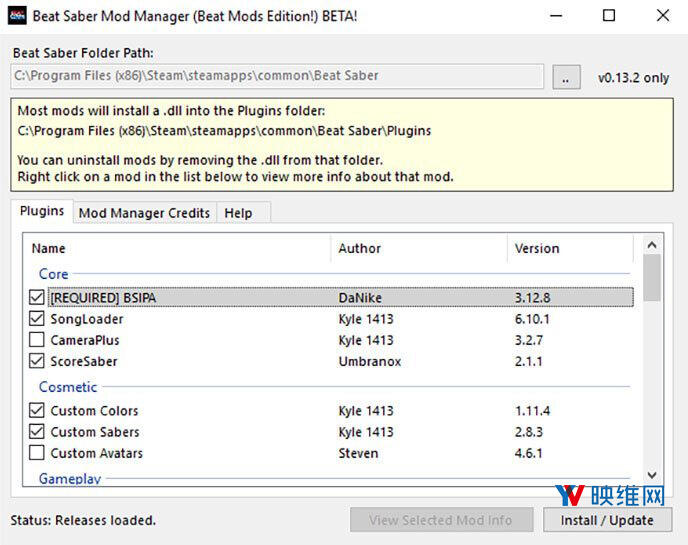This screenshot has height=545, width=688.
Task: Open the Help tab
Action: click(238, 213)
